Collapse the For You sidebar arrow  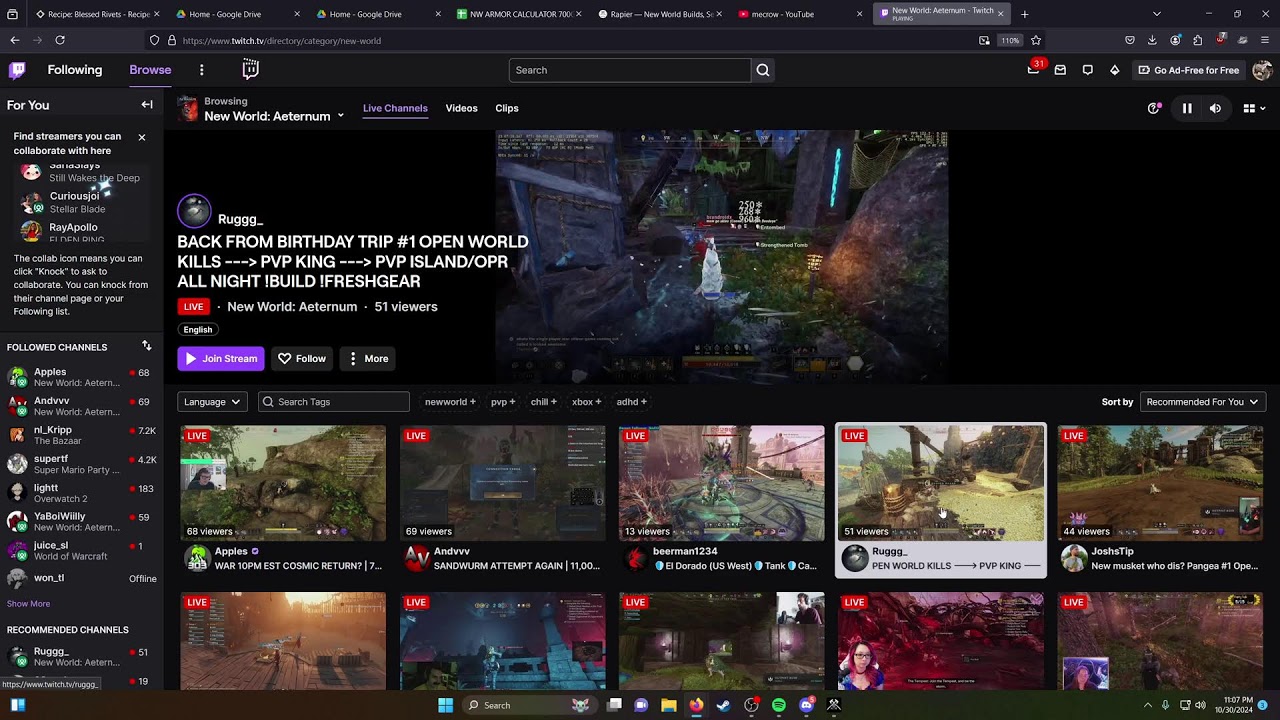click(x=147, y=105)
